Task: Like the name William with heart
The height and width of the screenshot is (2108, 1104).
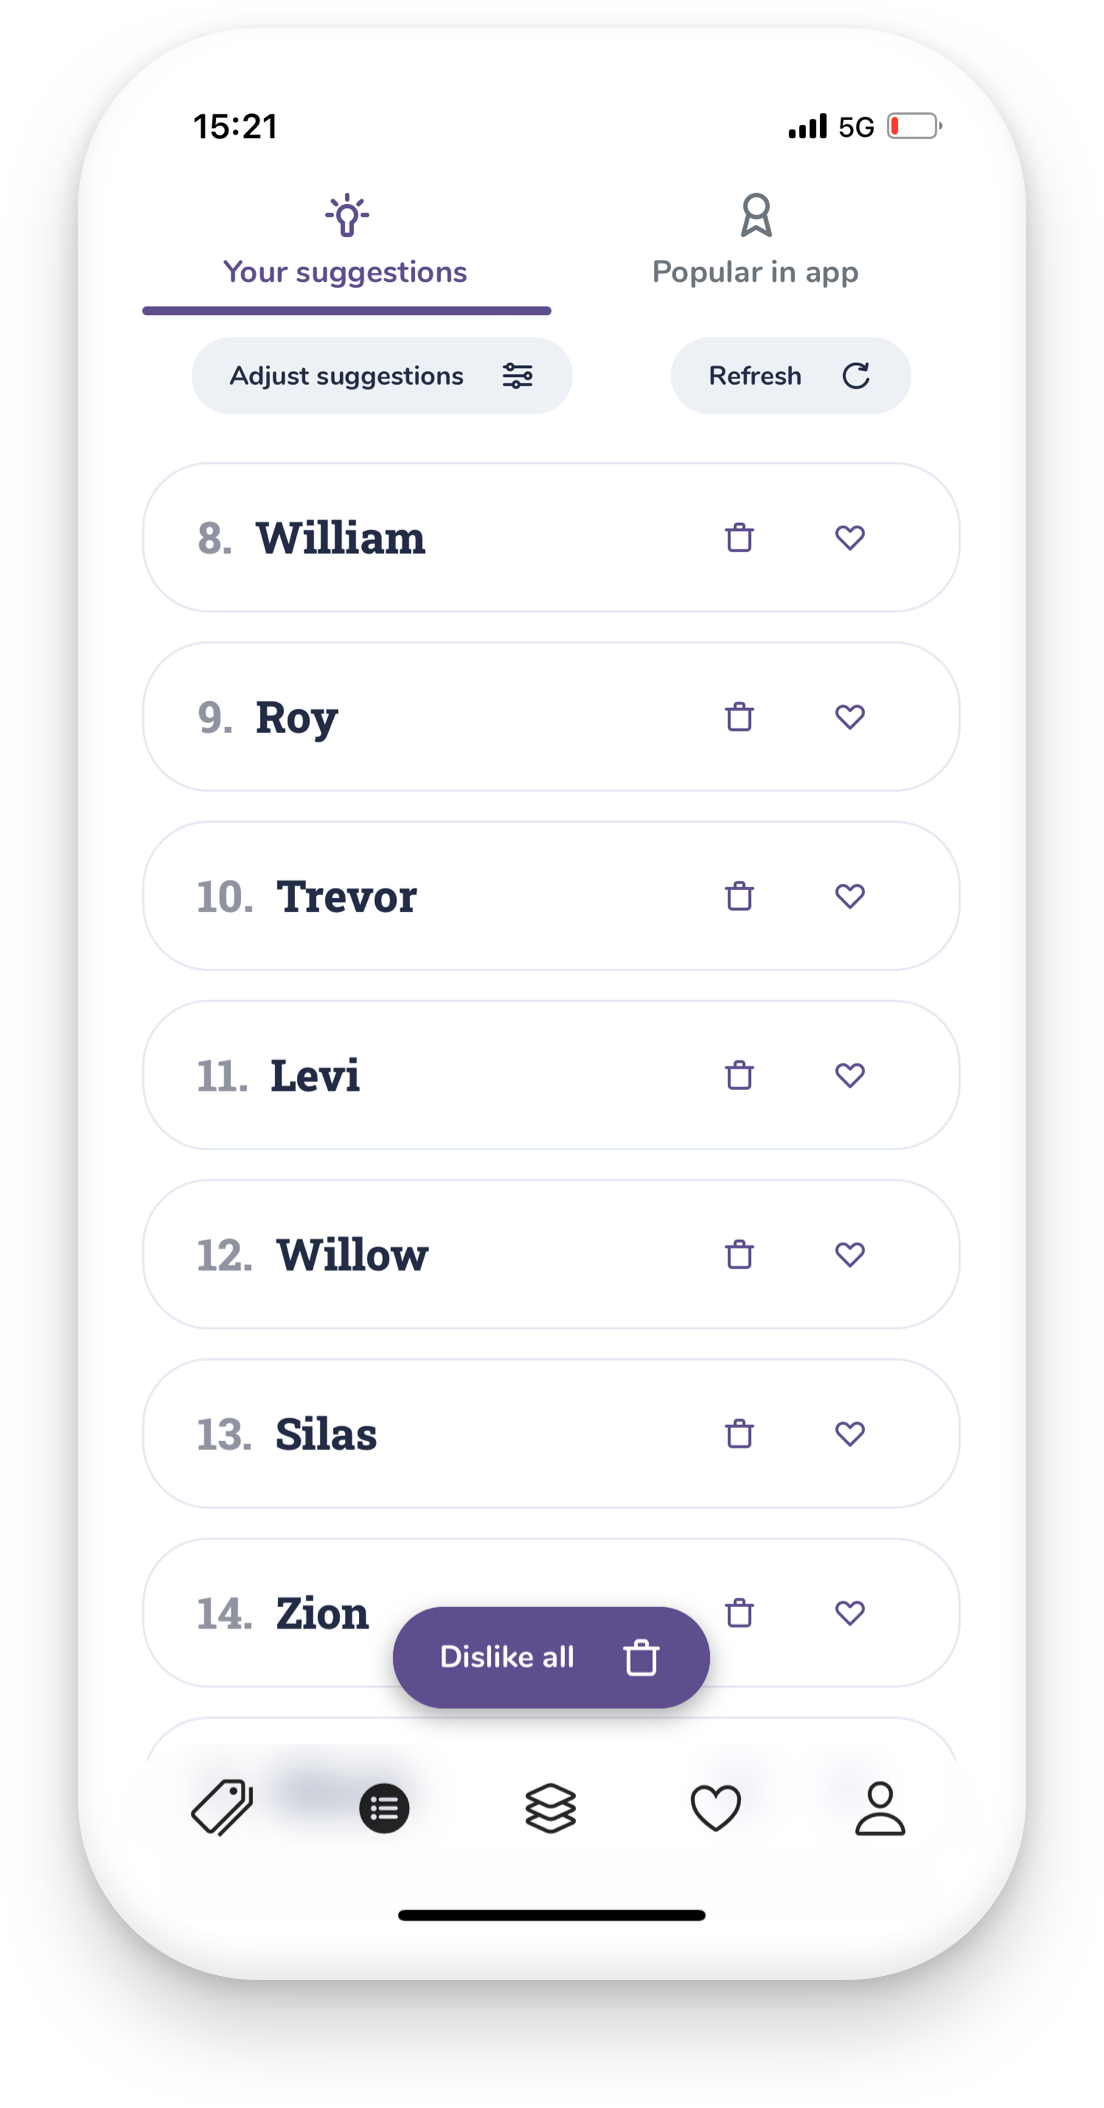Action: [850, 538]
